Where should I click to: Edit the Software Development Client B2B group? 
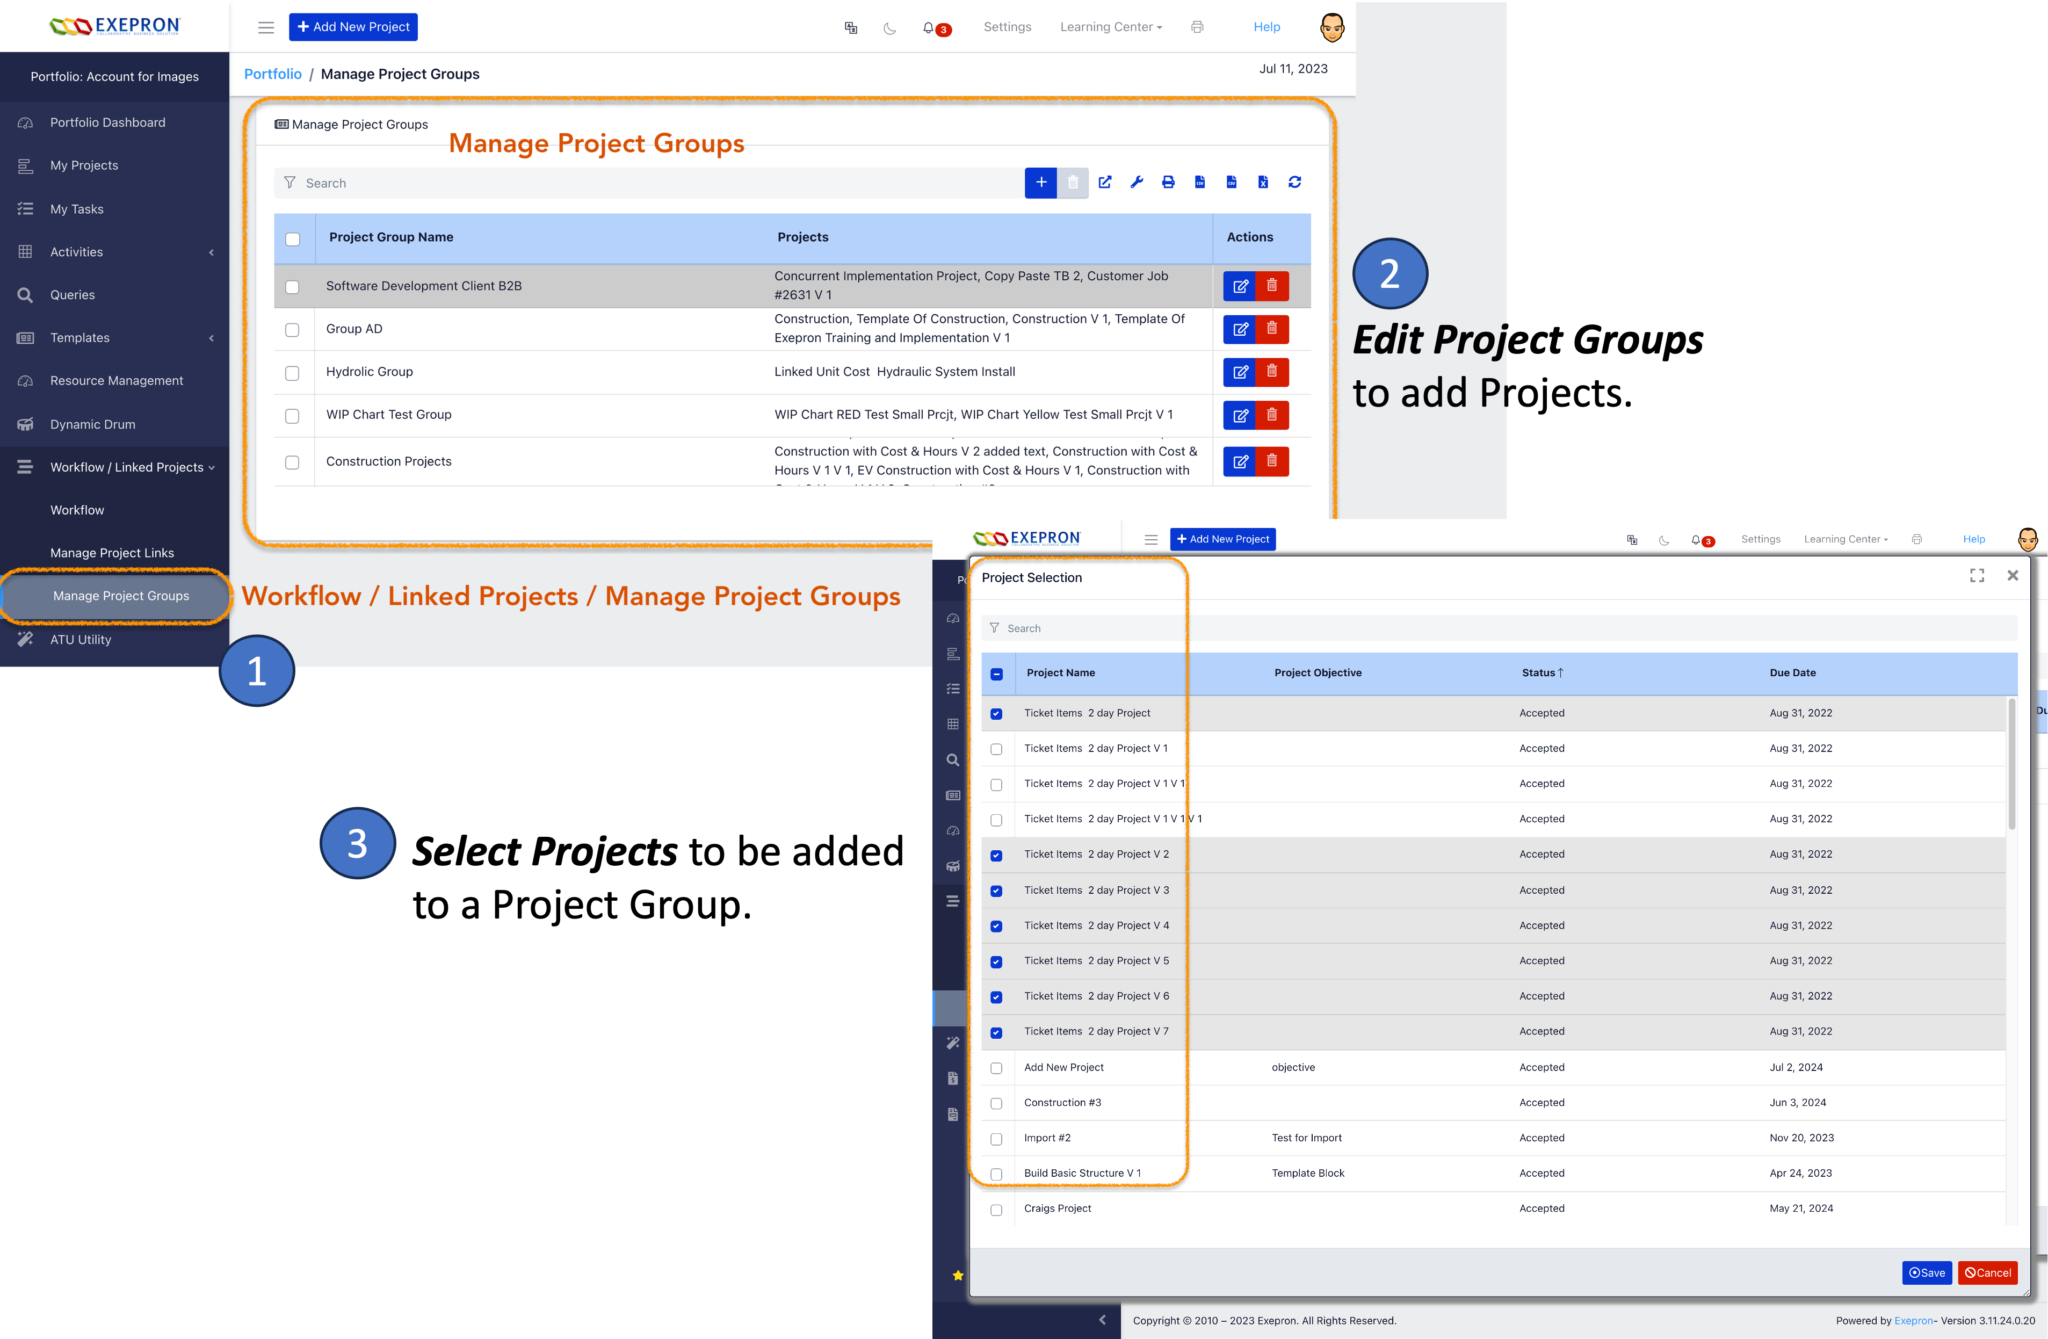pyautogui.click(x=1240, y=286)
